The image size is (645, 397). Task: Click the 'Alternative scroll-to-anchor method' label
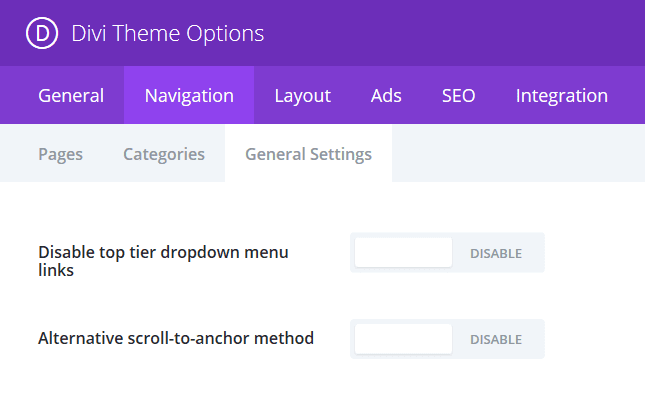[x=176, y=338]
